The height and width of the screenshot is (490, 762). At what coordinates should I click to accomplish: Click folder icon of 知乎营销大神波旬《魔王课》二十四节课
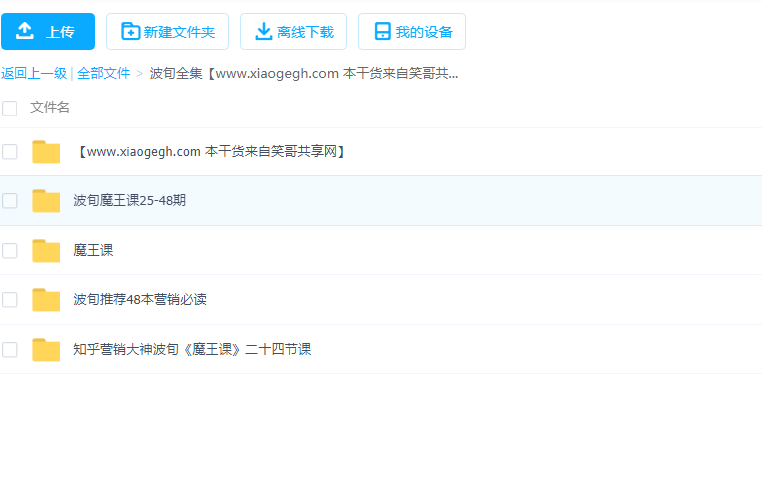[46, 350]
